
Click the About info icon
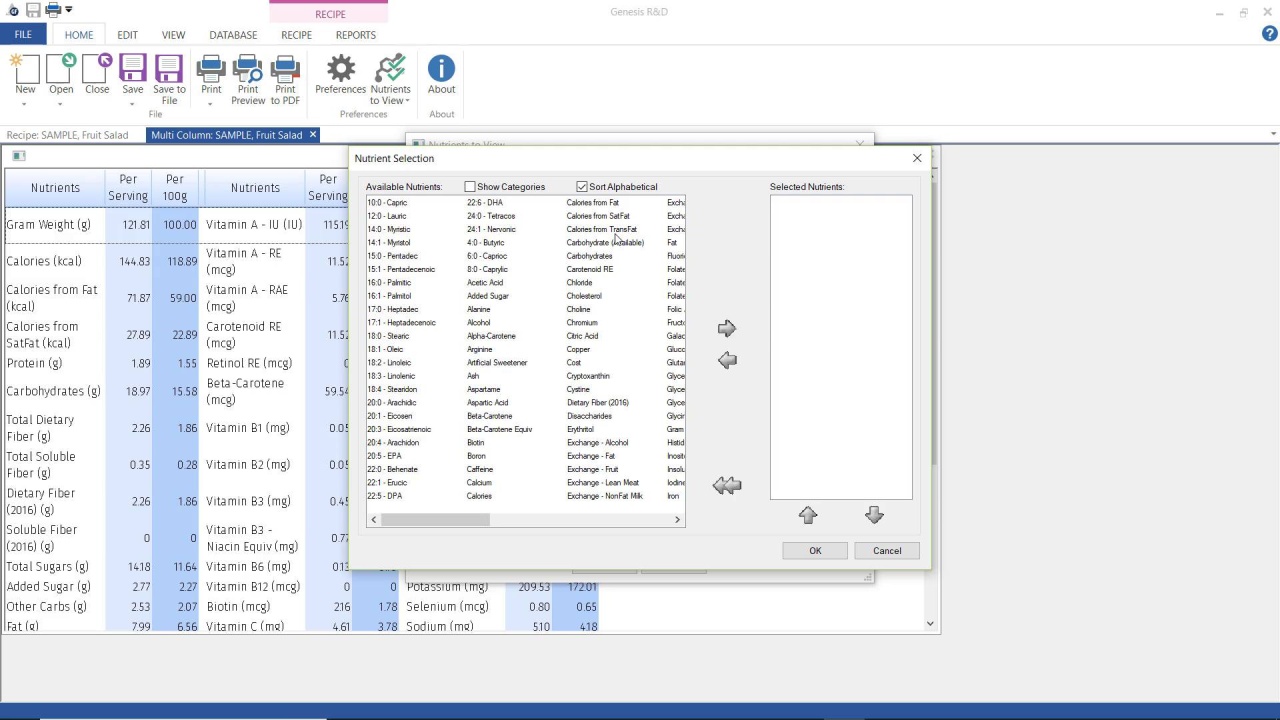click(441, 70)
